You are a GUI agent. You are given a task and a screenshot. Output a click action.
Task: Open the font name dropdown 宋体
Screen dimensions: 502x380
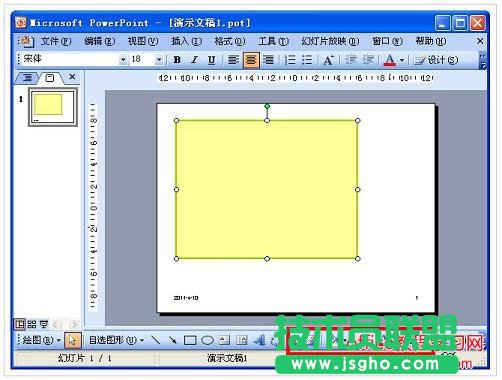tap(123, 60)
